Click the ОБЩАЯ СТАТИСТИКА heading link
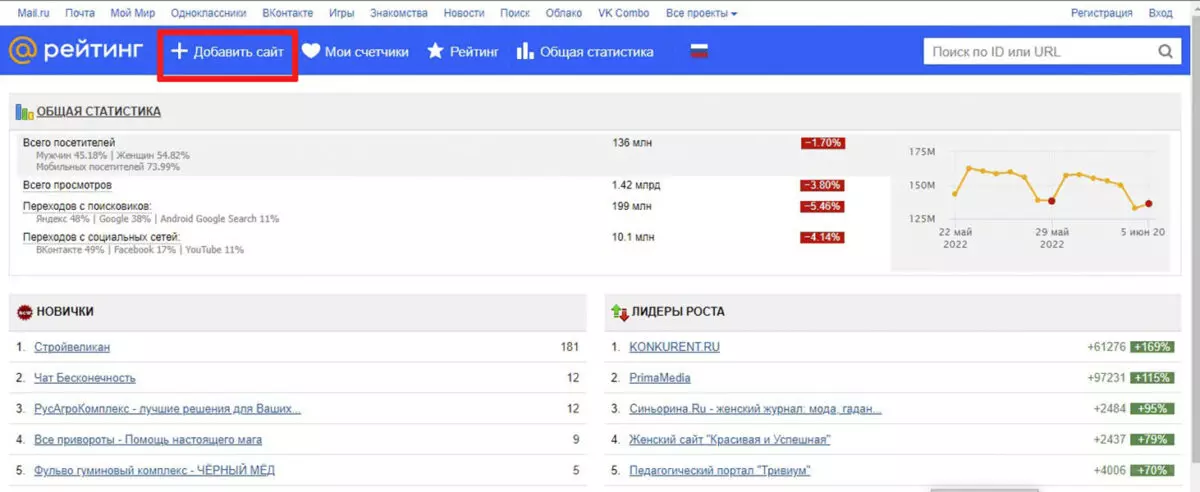1200x492 pixels. point(99,112)
